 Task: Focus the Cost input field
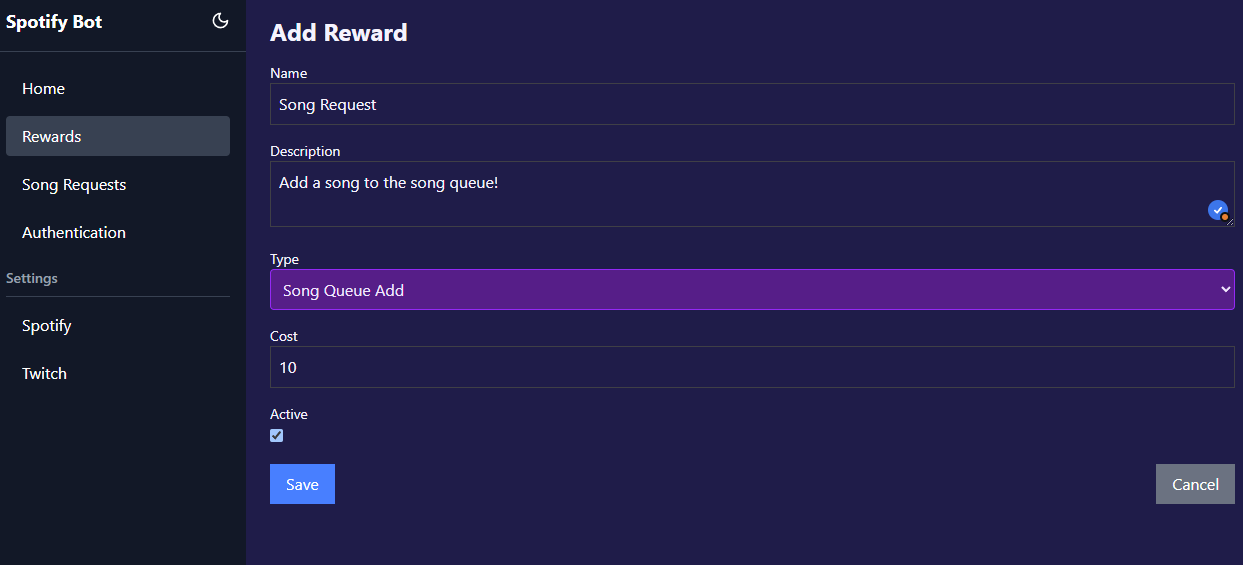coord(752,367)
